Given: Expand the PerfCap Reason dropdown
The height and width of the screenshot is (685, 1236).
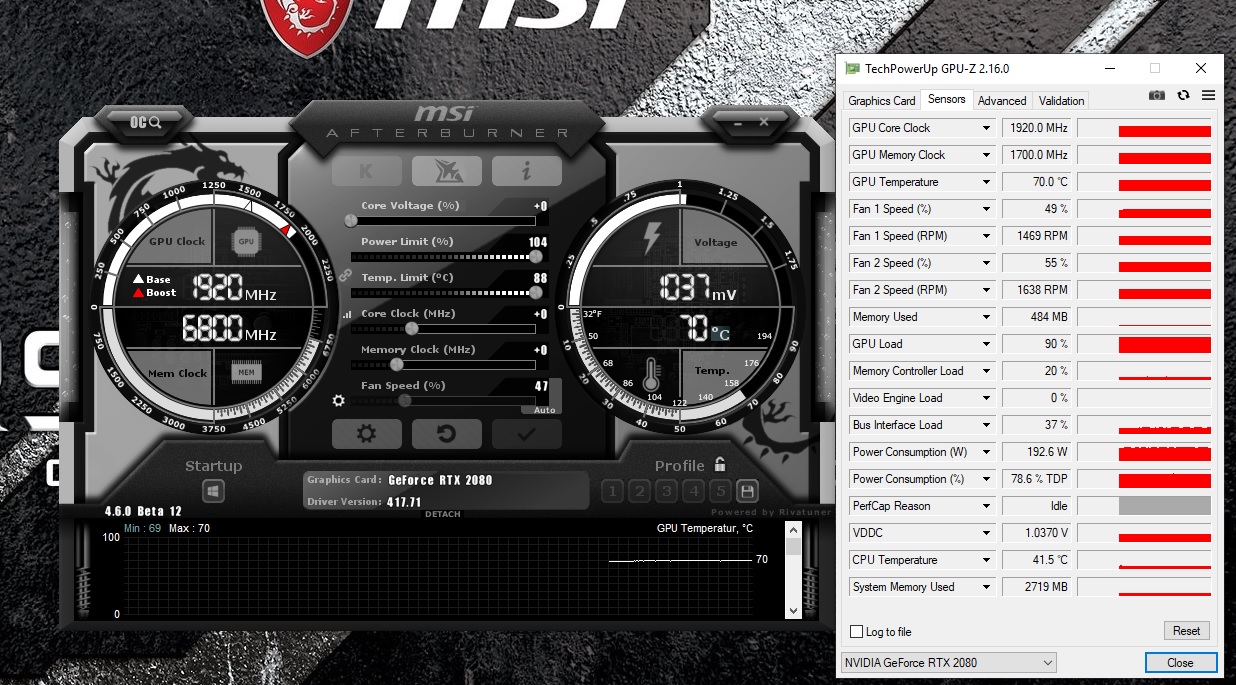Looking at the screenshot, I should click(x=987, y=506).
